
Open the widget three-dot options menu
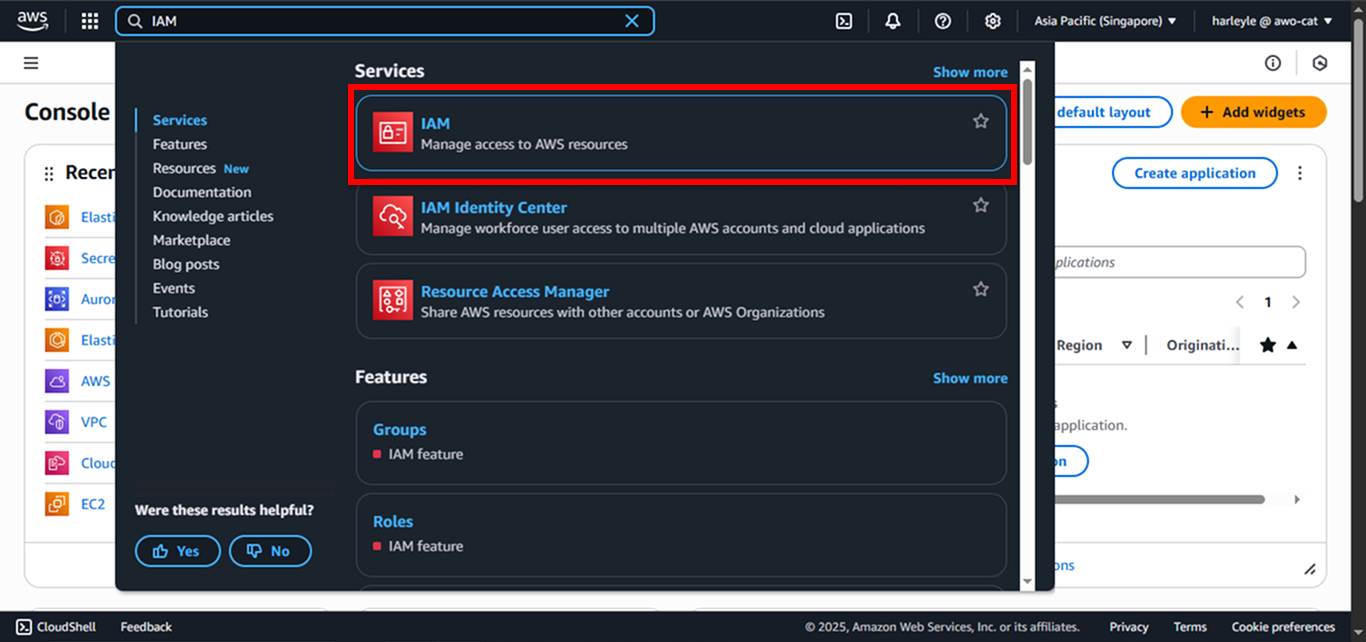tap(1300, 173)
